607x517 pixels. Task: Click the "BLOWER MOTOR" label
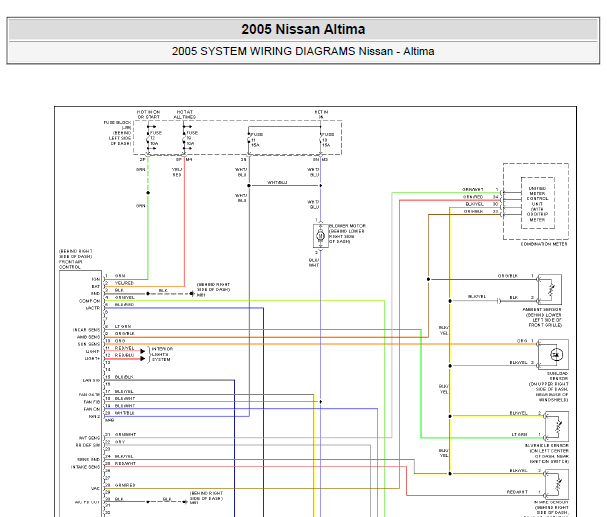tap(347, 226)
